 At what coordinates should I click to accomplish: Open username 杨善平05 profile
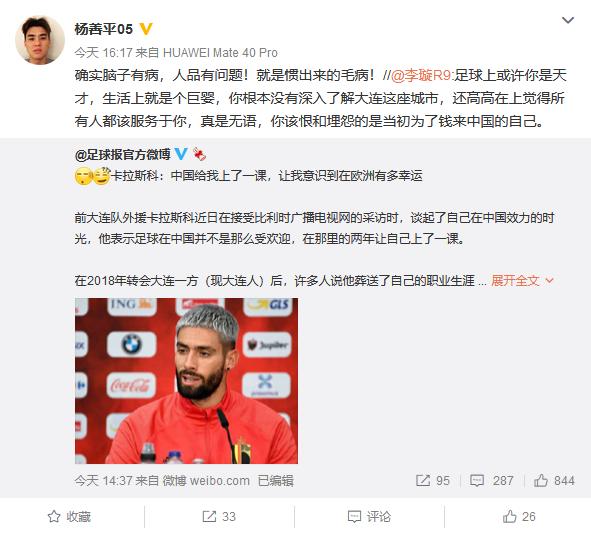[x=104, y=29]
